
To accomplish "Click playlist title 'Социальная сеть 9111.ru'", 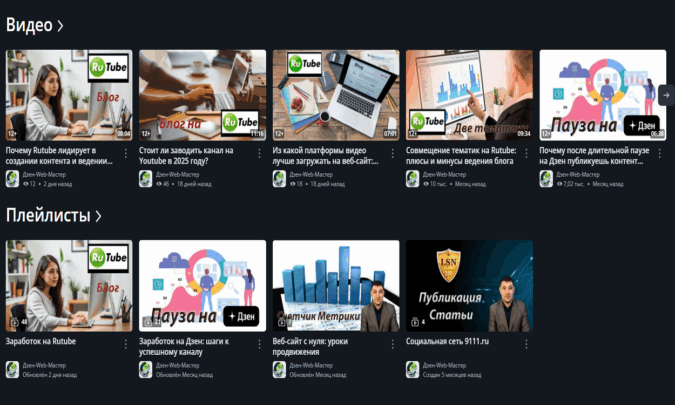I will (x=447, y=341).
